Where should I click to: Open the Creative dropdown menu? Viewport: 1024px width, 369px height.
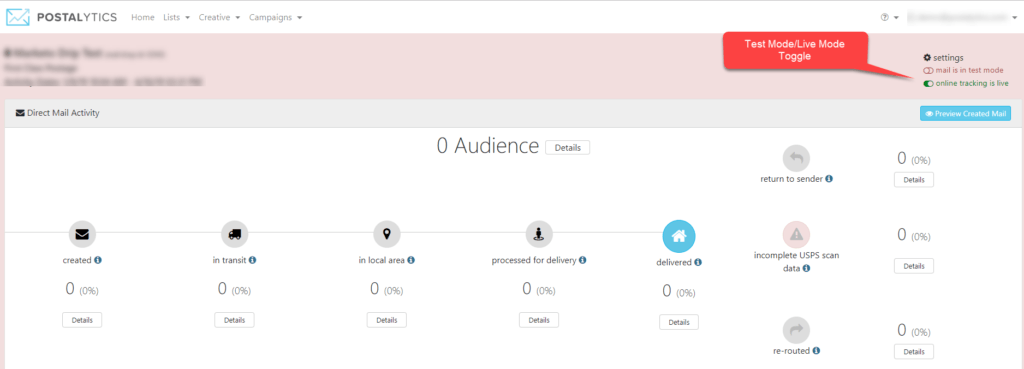tap(219, 18)
